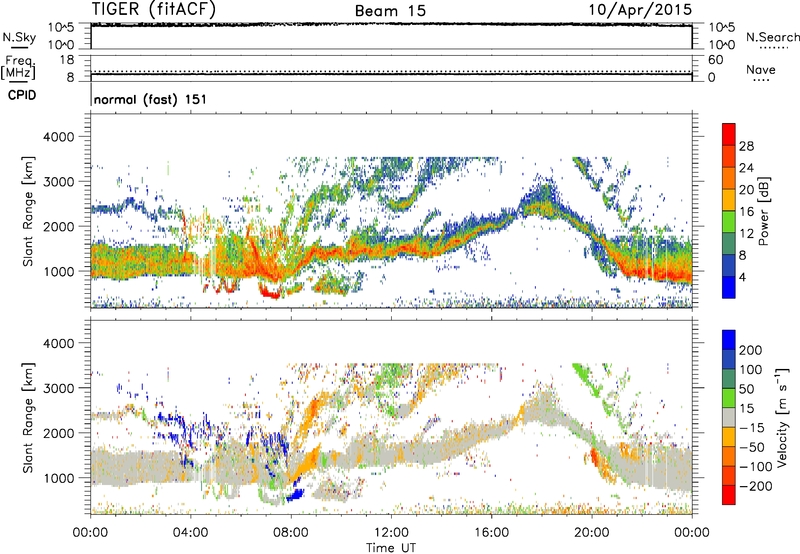
Task: Pick the red bottom segment of velocity colorbar
Action: pos(729,495)
